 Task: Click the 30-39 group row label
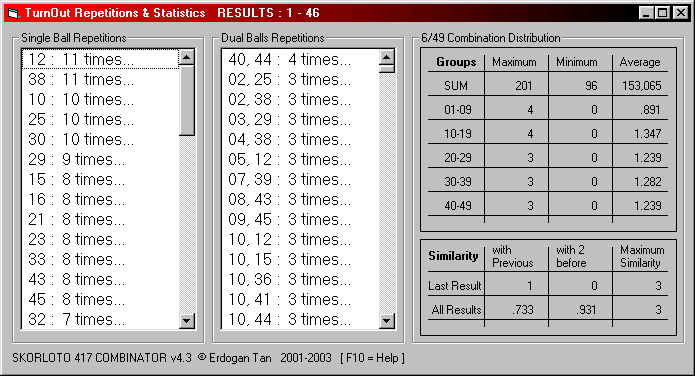point(457,181)
